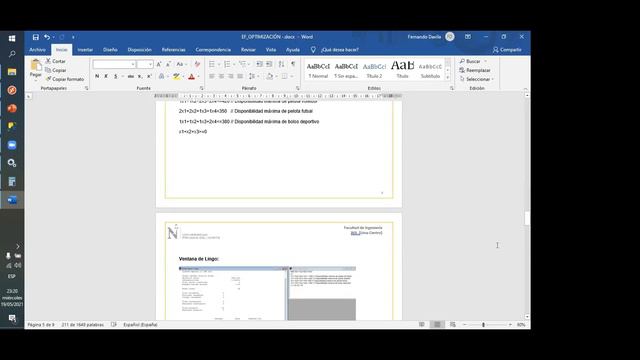Open the font size combo box
Screen dimensions: 640x360
(145, 64)
